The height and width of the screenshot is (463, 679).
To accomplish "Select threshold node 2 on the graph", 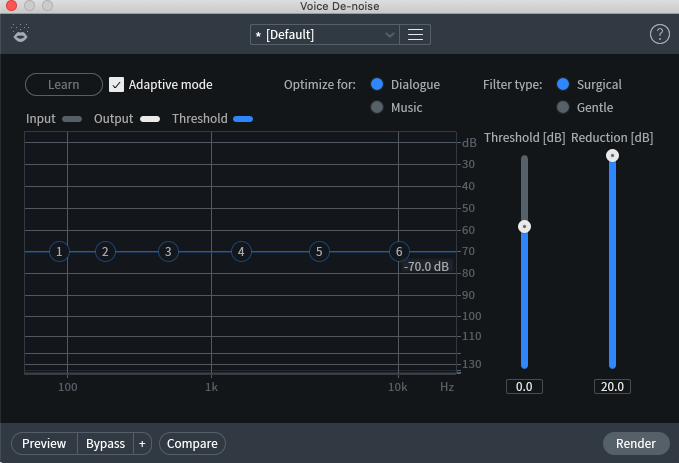I will (x=105, y=252).
